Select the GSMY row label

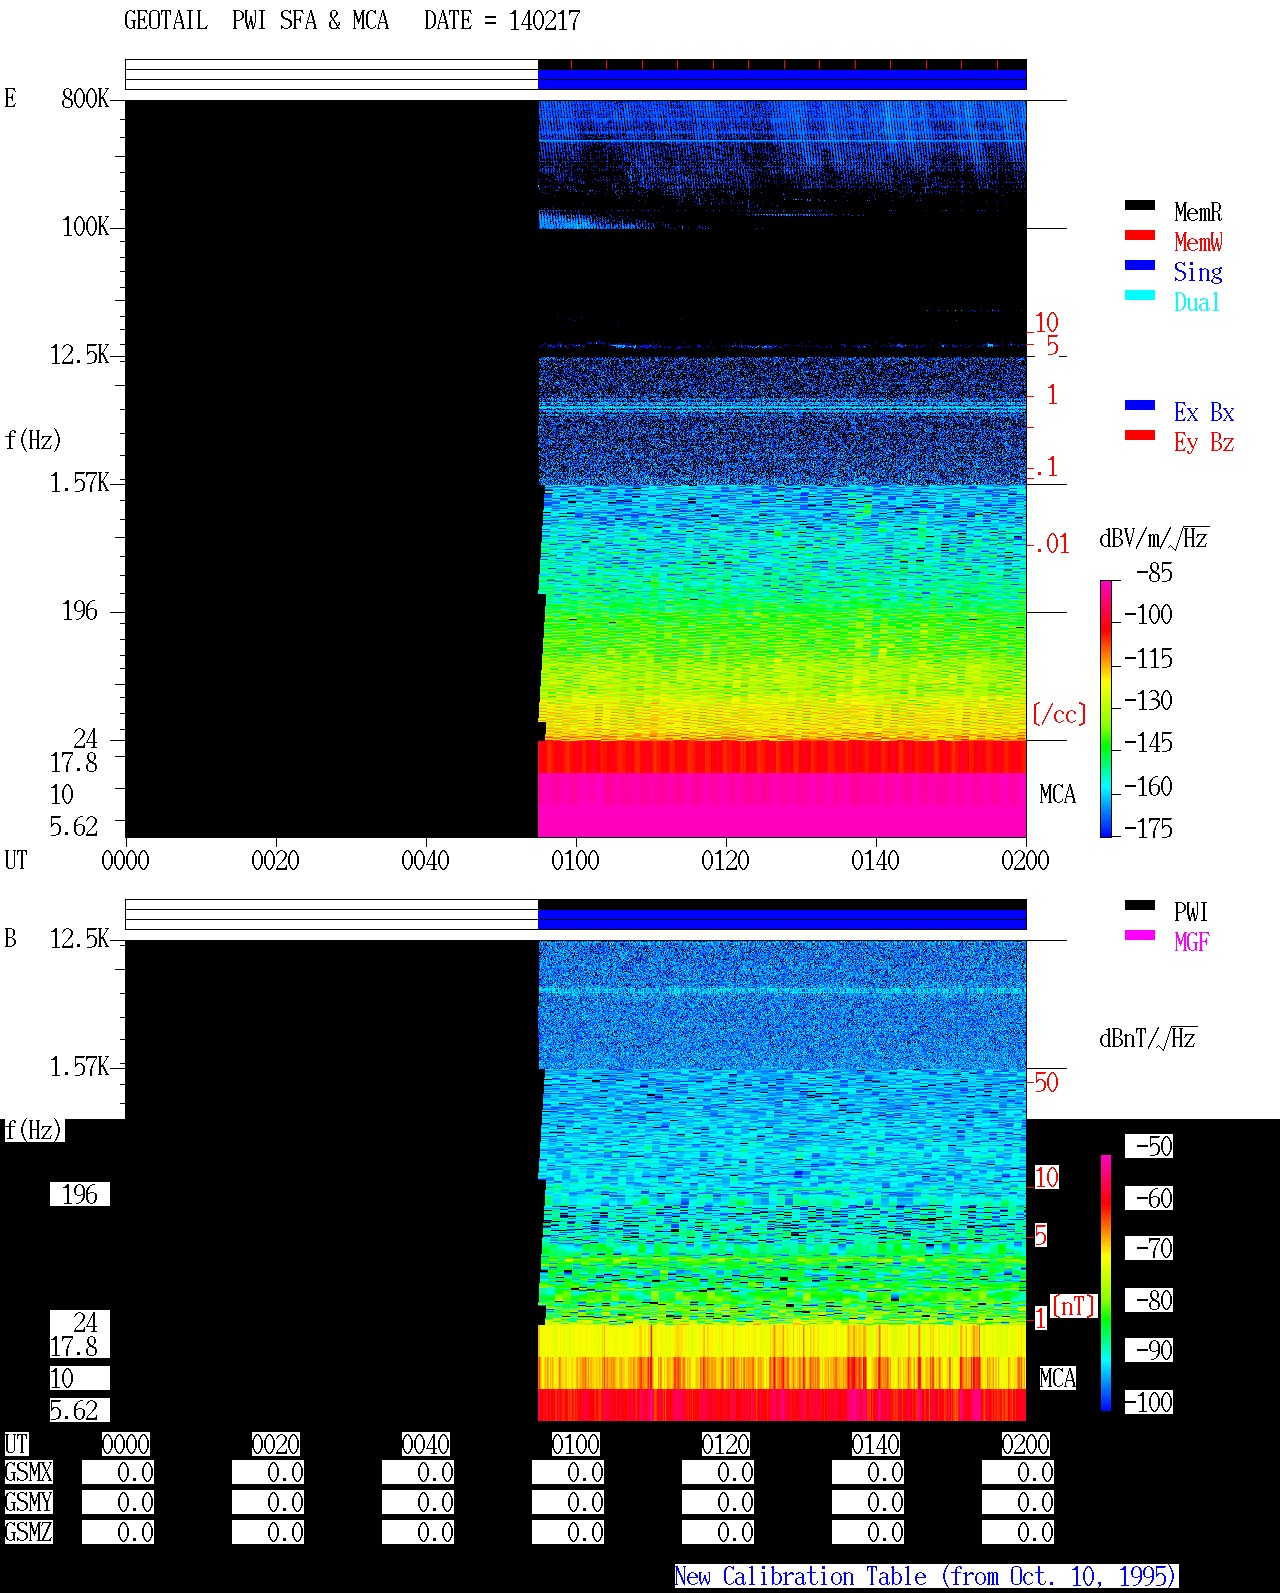28,1502
